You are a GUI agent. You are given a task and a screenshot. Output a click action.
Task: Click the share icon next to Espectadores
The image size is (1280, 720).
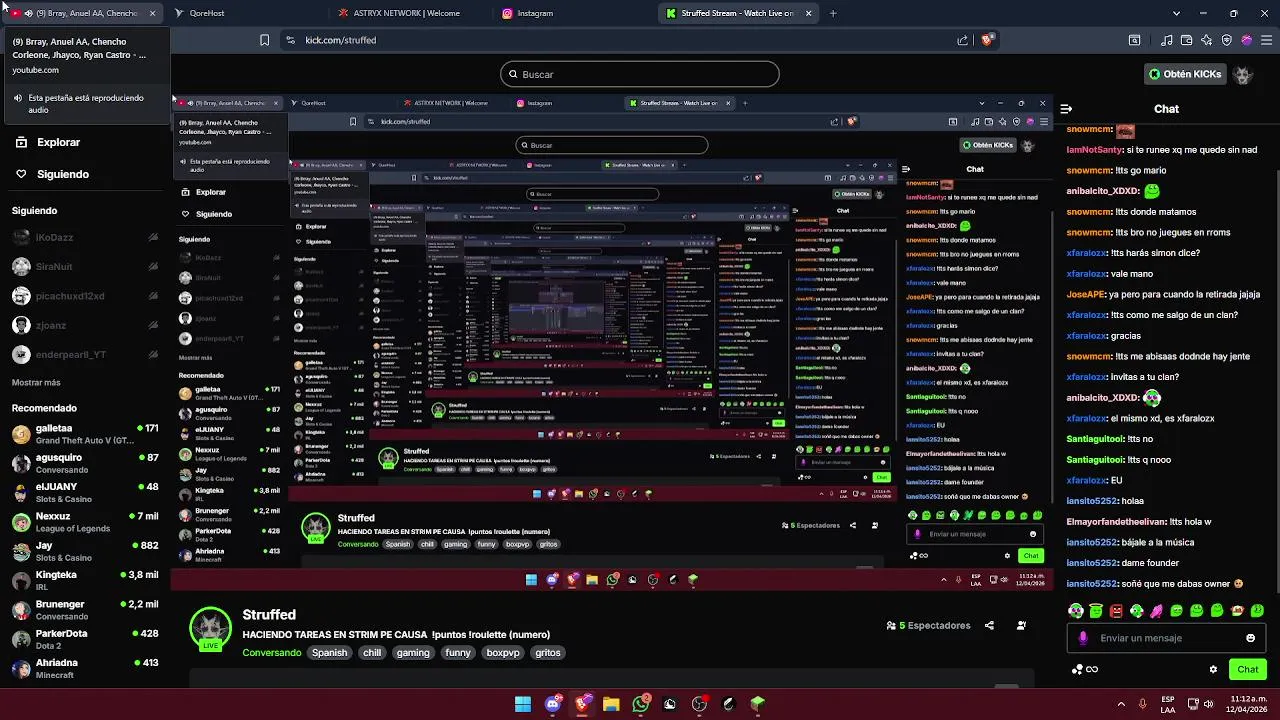coord(989,626)
